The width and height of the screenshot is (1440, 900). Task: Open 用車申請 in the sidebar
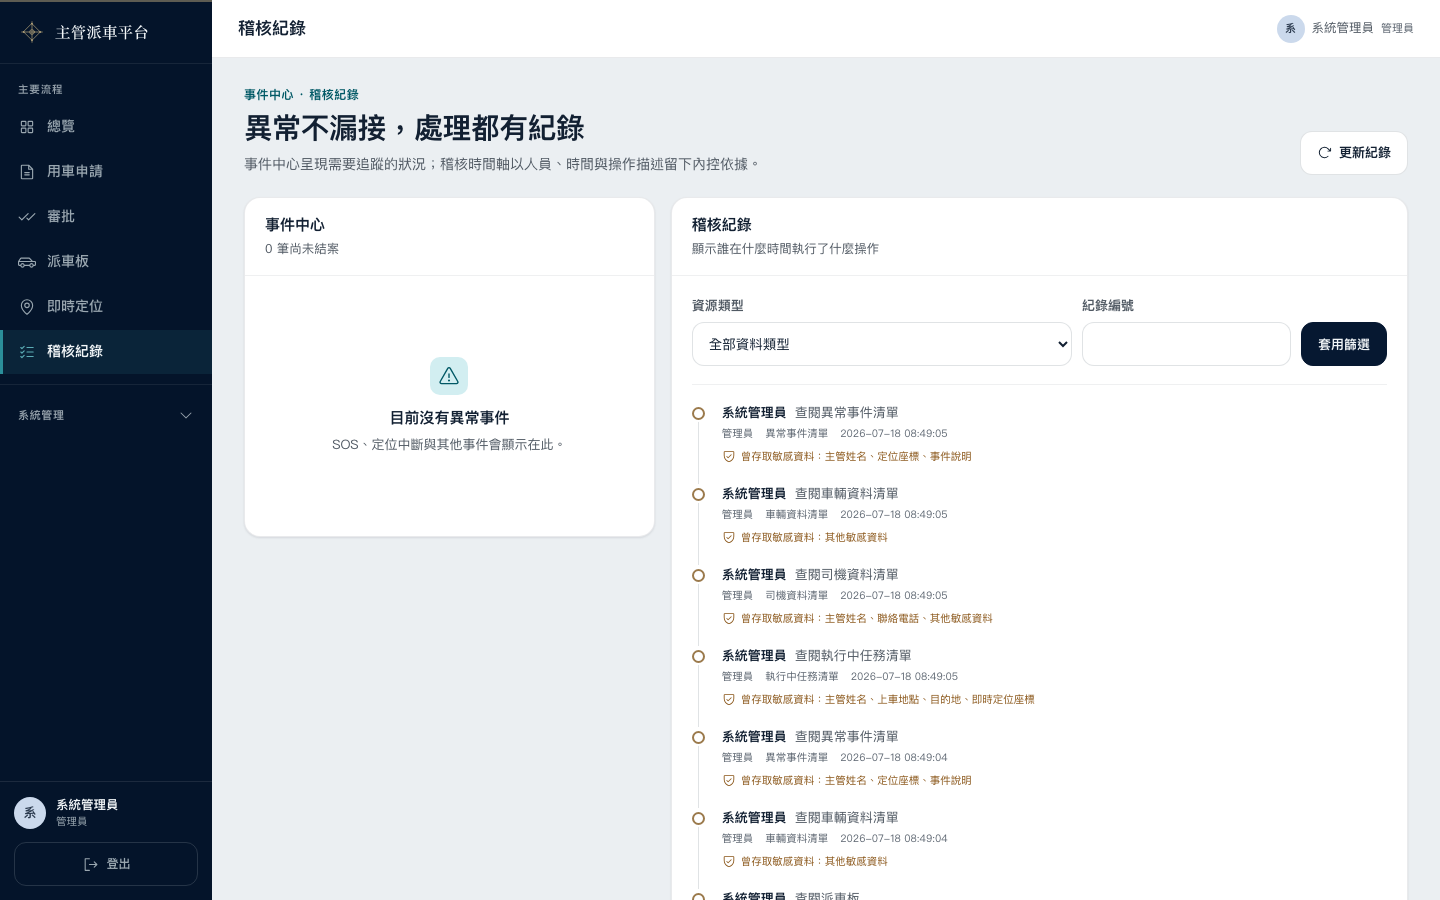pyautogui.click(x=106, y=172)
